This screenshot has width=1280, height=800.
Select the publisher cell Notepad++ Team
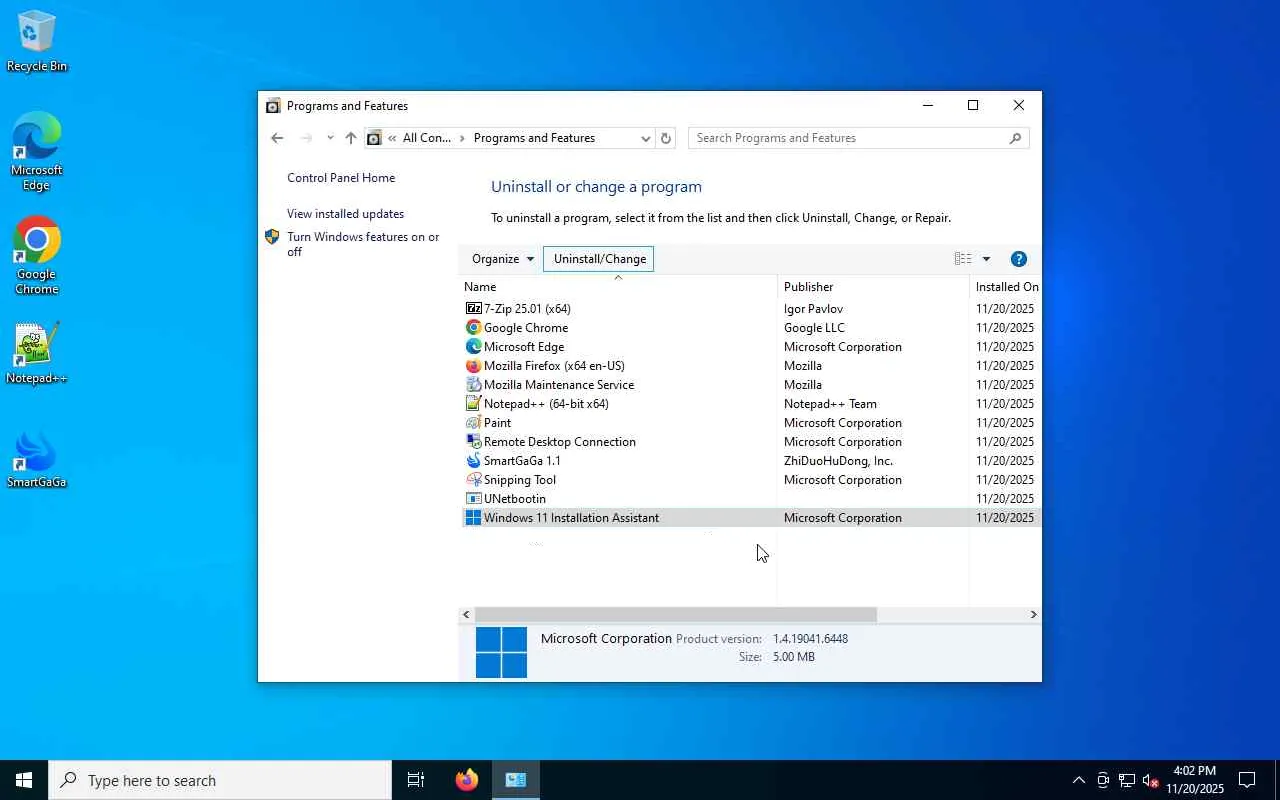[830, 404]
